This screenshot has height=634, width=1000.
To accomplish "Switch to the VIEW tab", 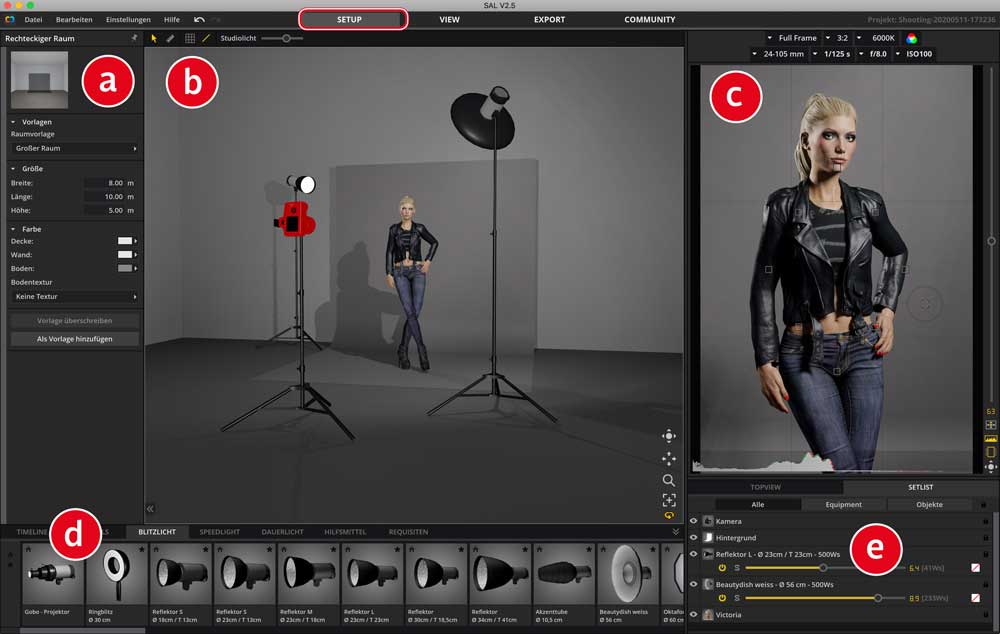I will (x=450, y=20).
